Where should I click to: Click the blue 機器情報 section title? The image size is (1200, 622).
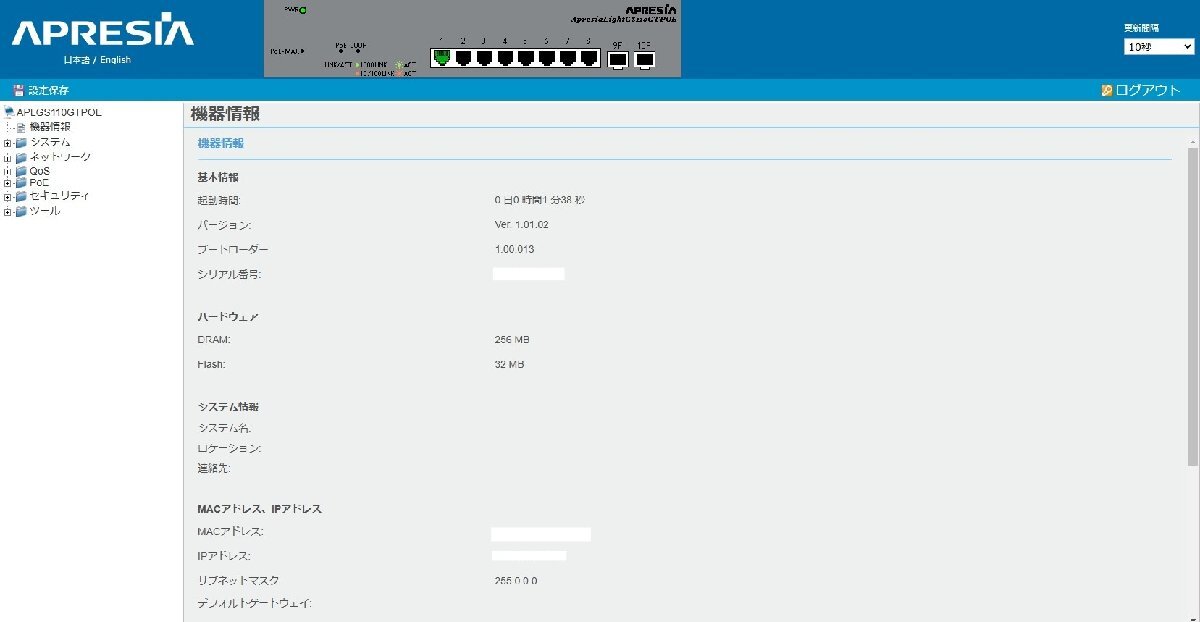pos(221,143)
